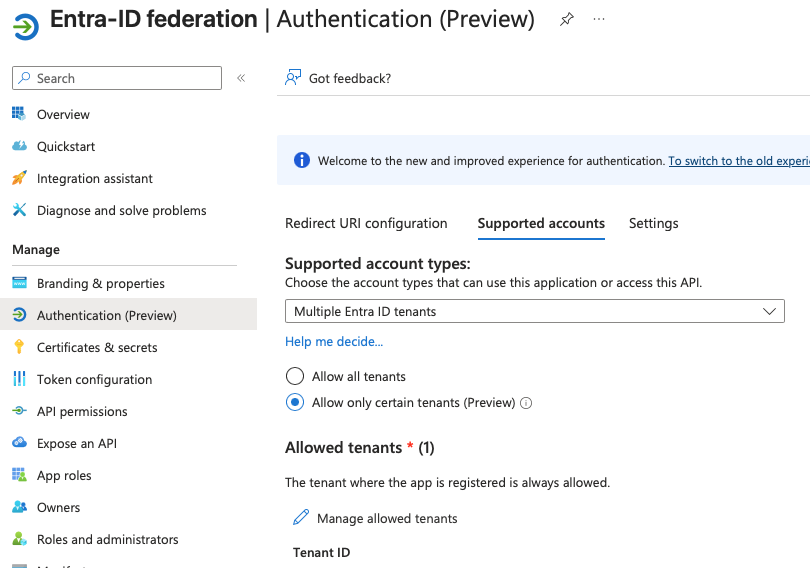The width and height of the screenshot is (810, 568).
Task: Click Got feedback? button
Action: (x=338, y=78)
